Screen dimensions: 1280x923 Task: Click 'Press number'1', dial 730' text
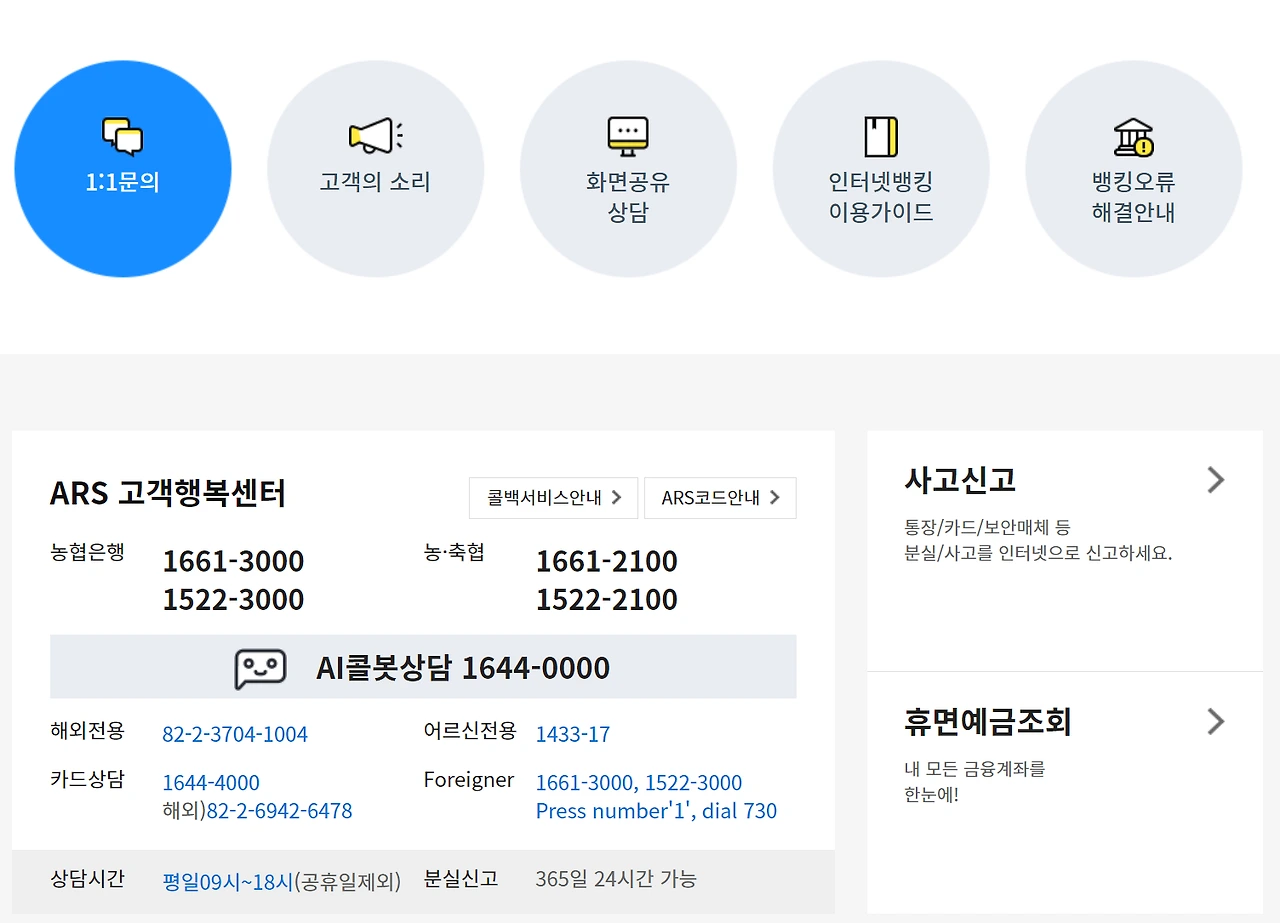coord(656,811)
